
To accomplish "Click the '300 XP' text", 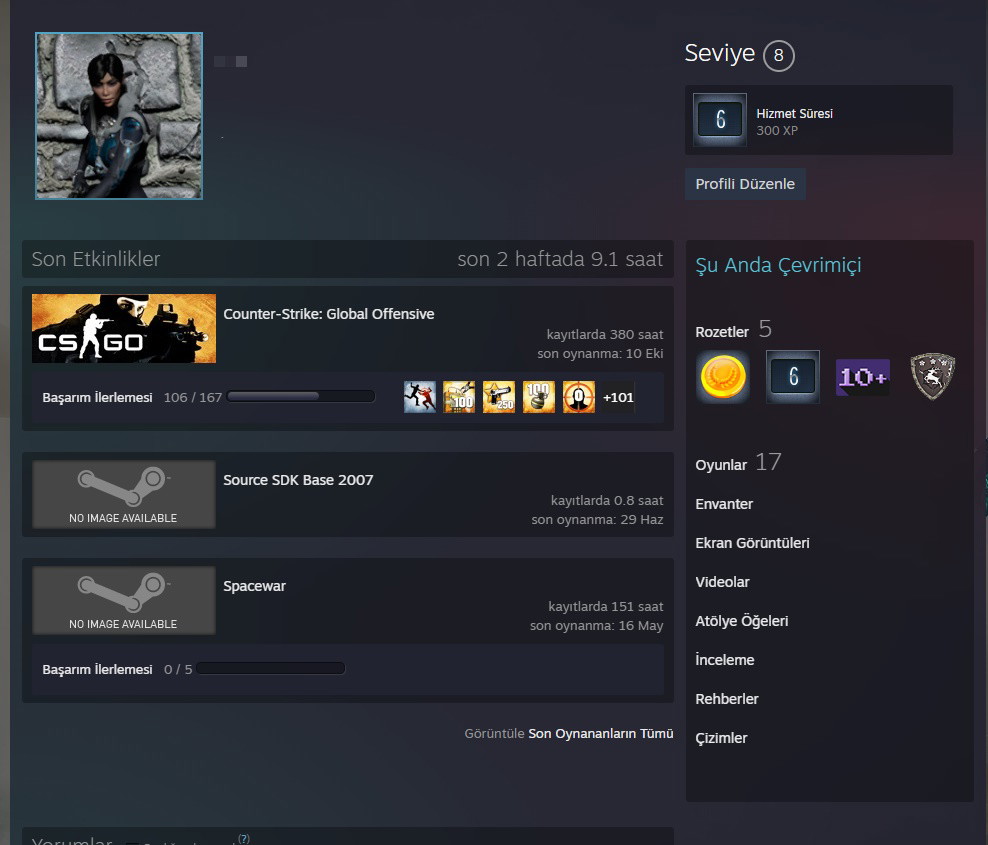I will pyautogui.click(x=777, y=130).
